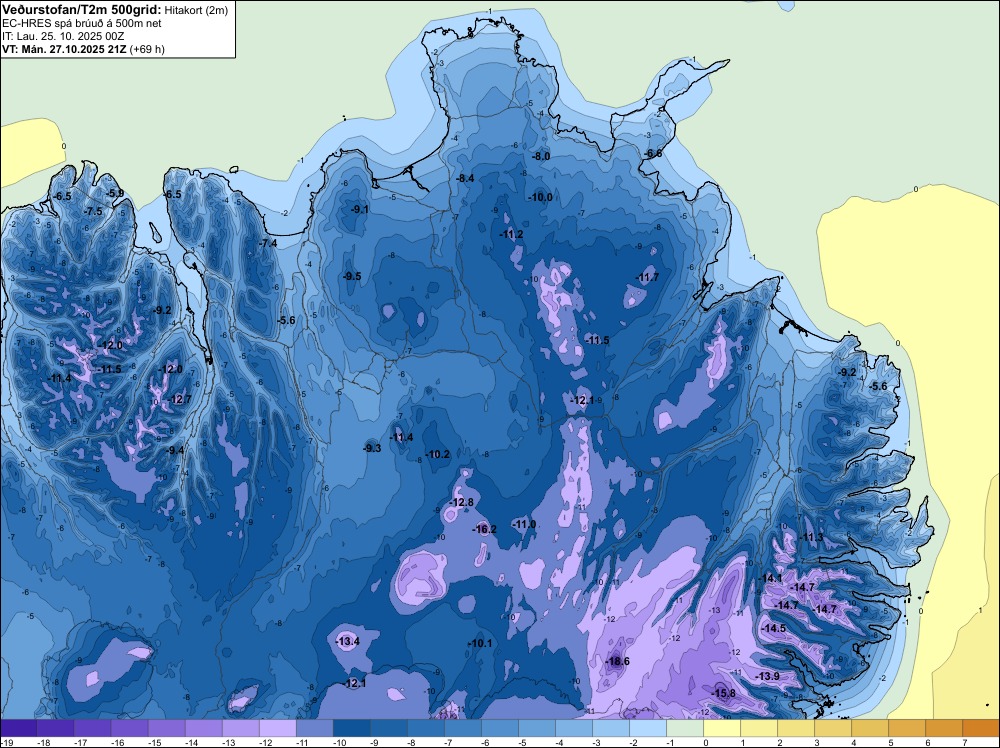The height and width of the screenshot is (748, 1000).
Task: Click the legend swatch between 3 and 4
Action: coord(833,728)
